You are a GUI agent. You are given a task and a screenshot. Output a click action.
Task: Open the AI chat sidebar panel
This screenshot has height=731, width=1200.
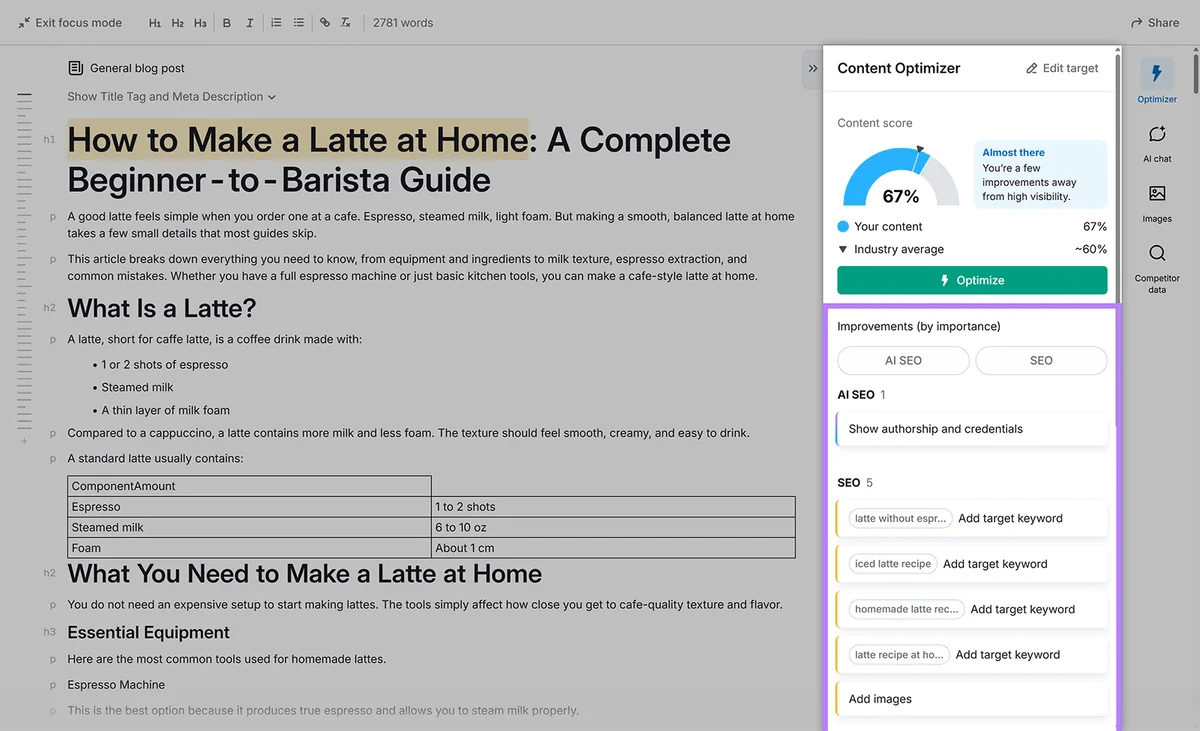pyautogui.click(x=1157, y=143)
